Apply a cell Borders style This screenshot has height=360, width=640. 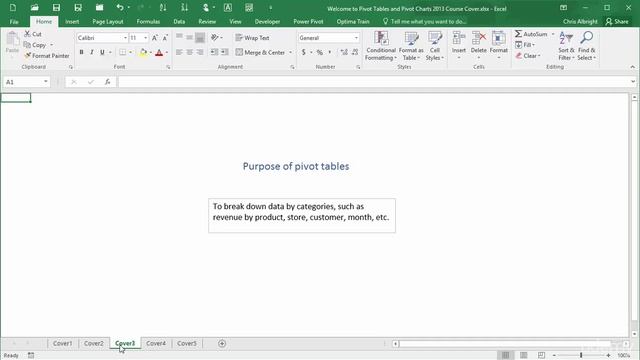(x=122, y=52)
